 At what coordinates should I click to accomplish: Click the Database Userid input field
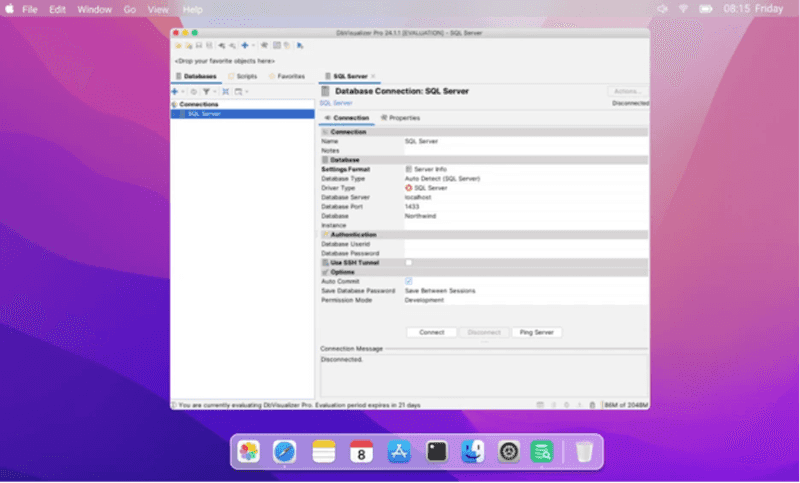click(526, 244)
